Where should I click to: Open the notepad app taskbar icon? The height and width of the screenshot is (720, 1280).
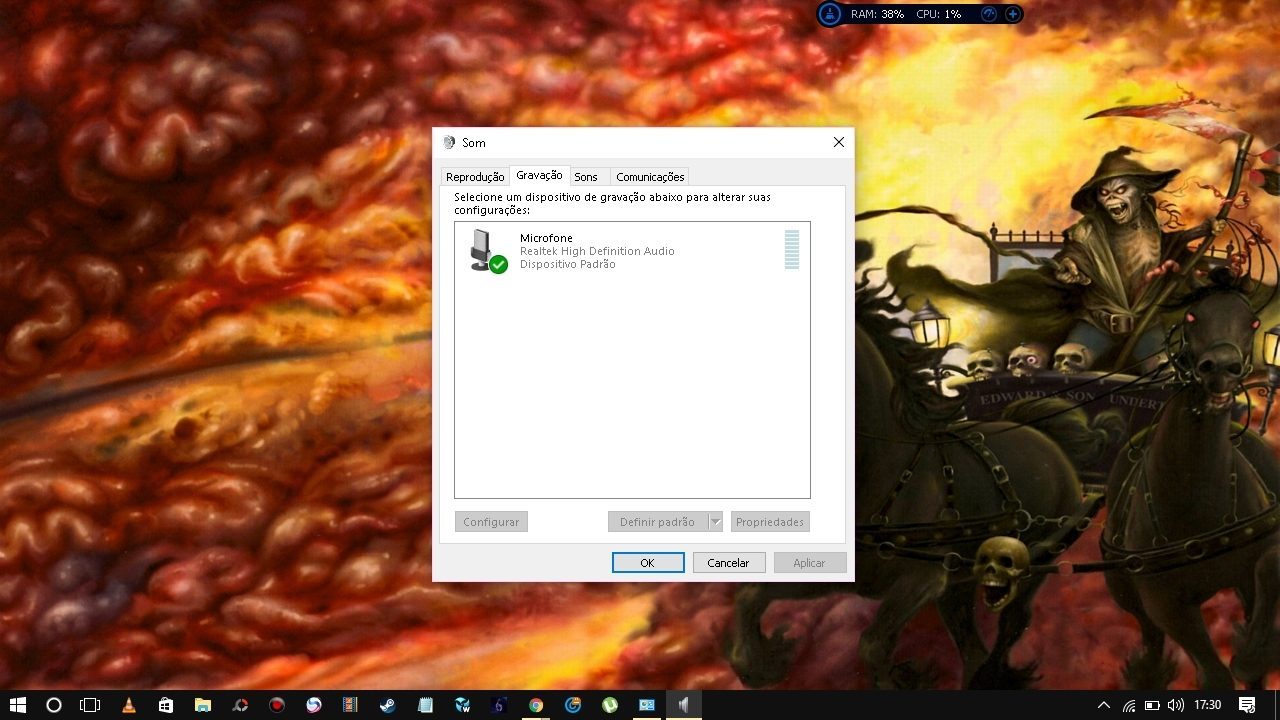pos(425,705)
